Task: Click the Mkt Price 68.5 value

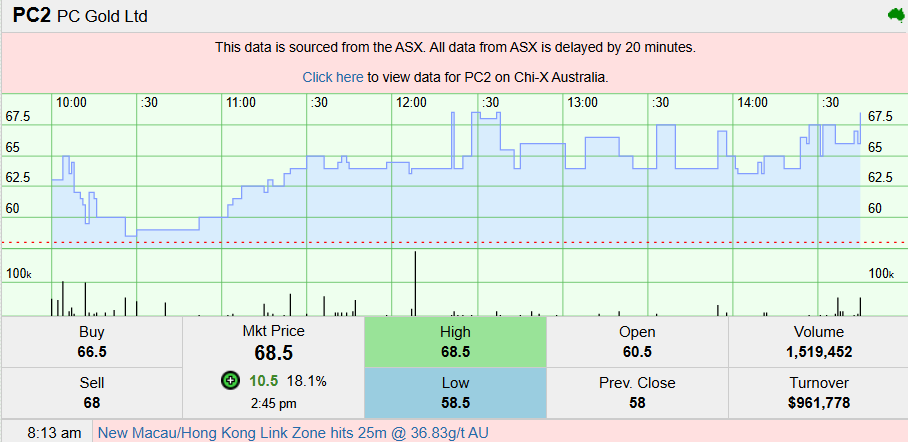Action: [x=273, y=354]
